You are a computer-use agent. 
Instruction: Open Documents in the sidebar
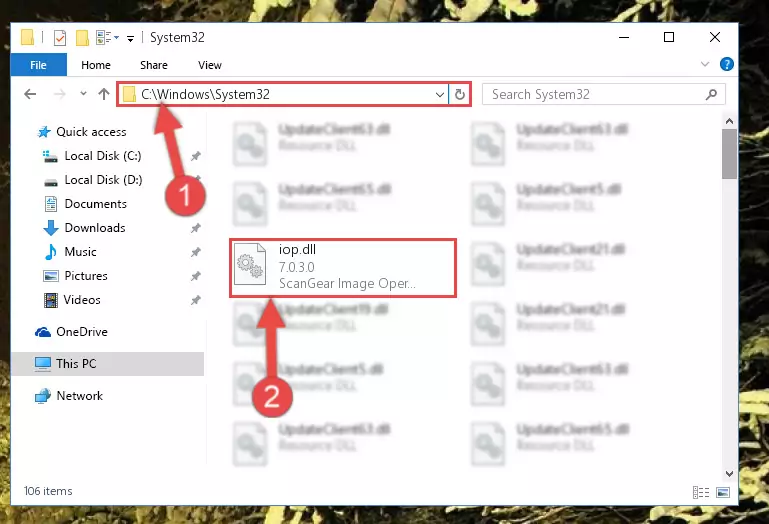point(96,204)
